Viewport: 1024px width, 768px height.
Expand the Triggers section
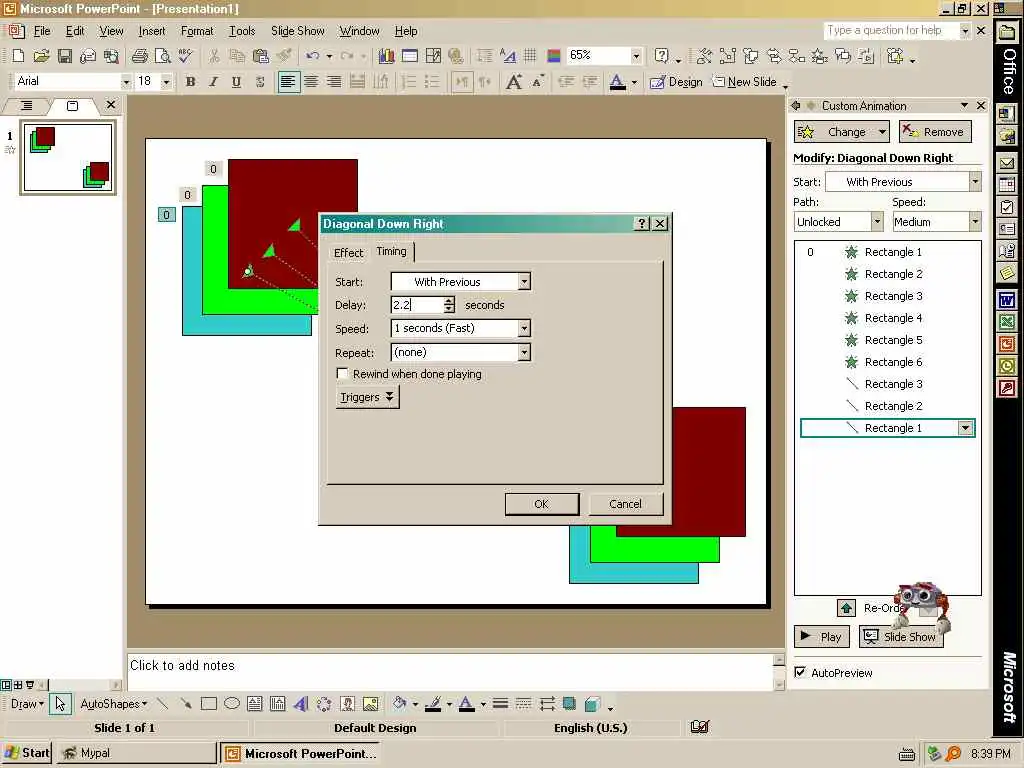[x=367, y=397]
